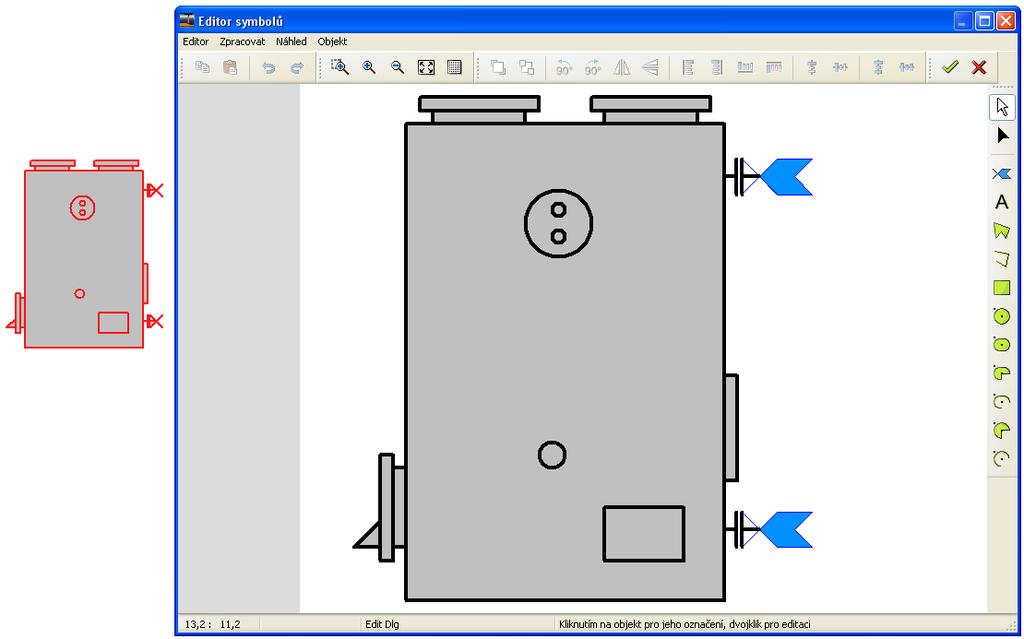Click the align left icon
The height and width of the screenshot is (639, 1024).
point(688,67)
